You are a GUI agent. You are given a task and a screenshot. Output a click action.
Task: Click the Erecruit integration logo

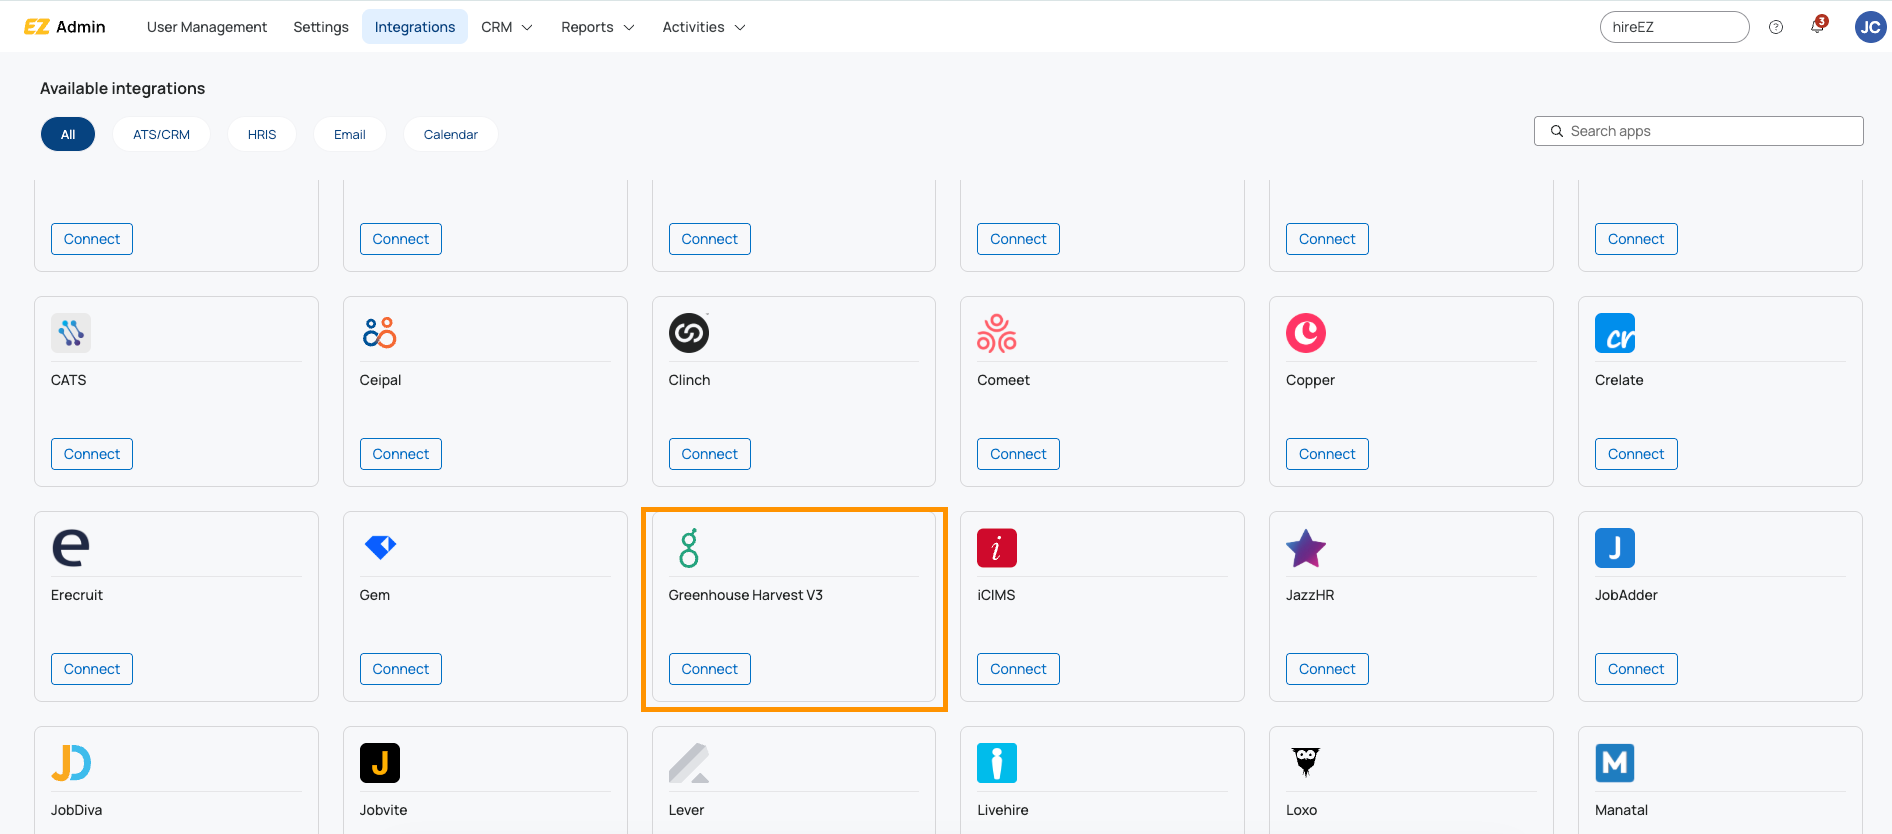point(71,548)
